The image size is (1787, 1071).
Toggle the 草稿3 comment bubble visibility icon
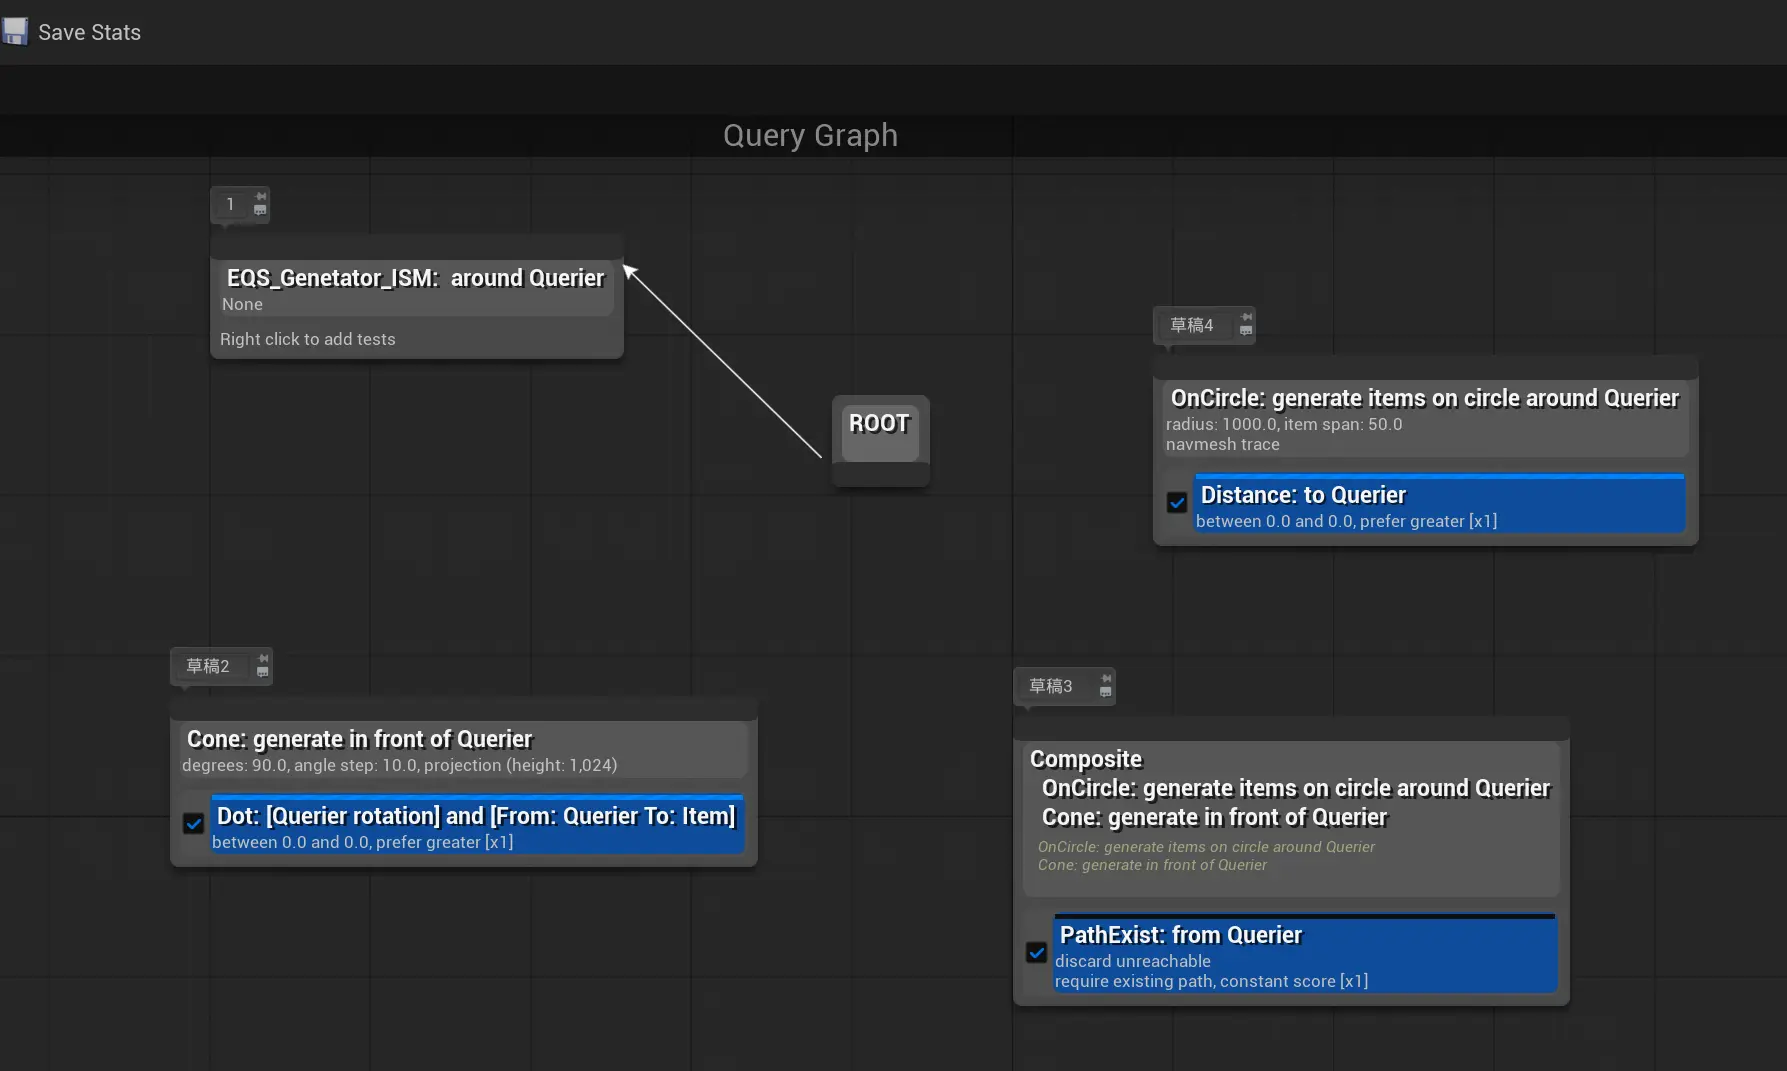pos(1105,692)
